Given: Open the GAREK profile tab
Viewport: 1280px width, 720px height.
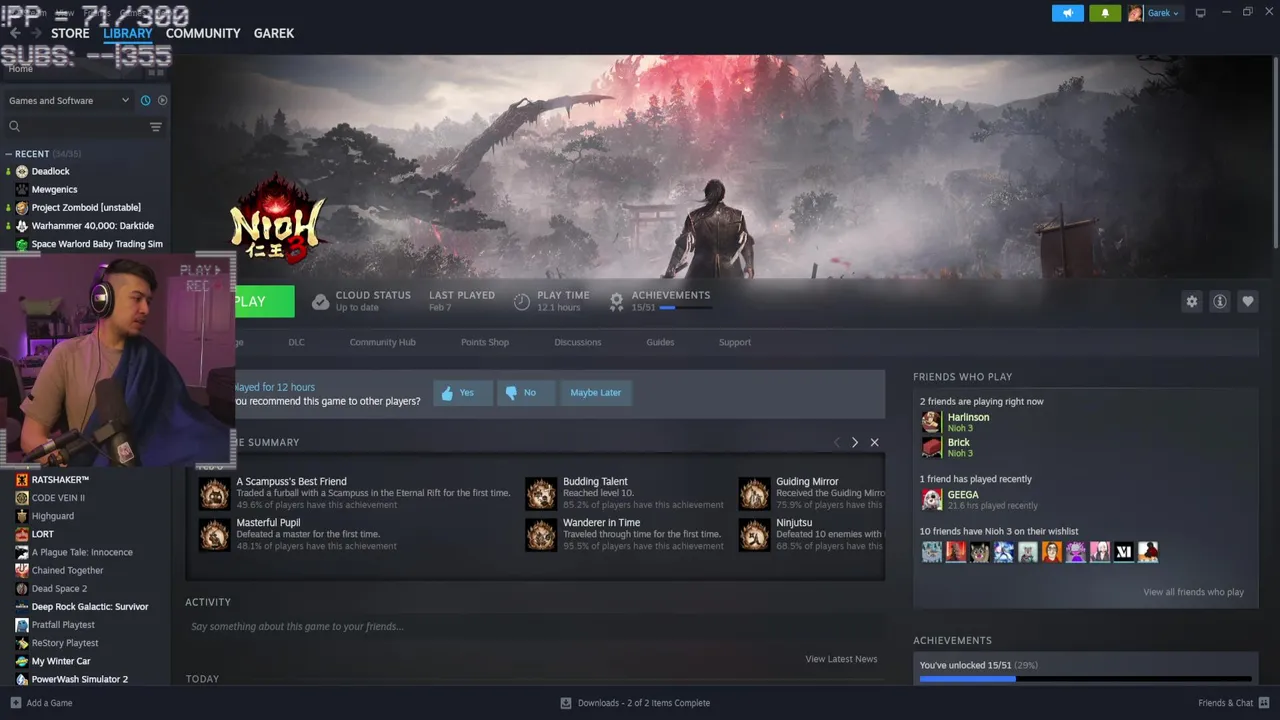Looking at the screenshot, I should [274, 33].
